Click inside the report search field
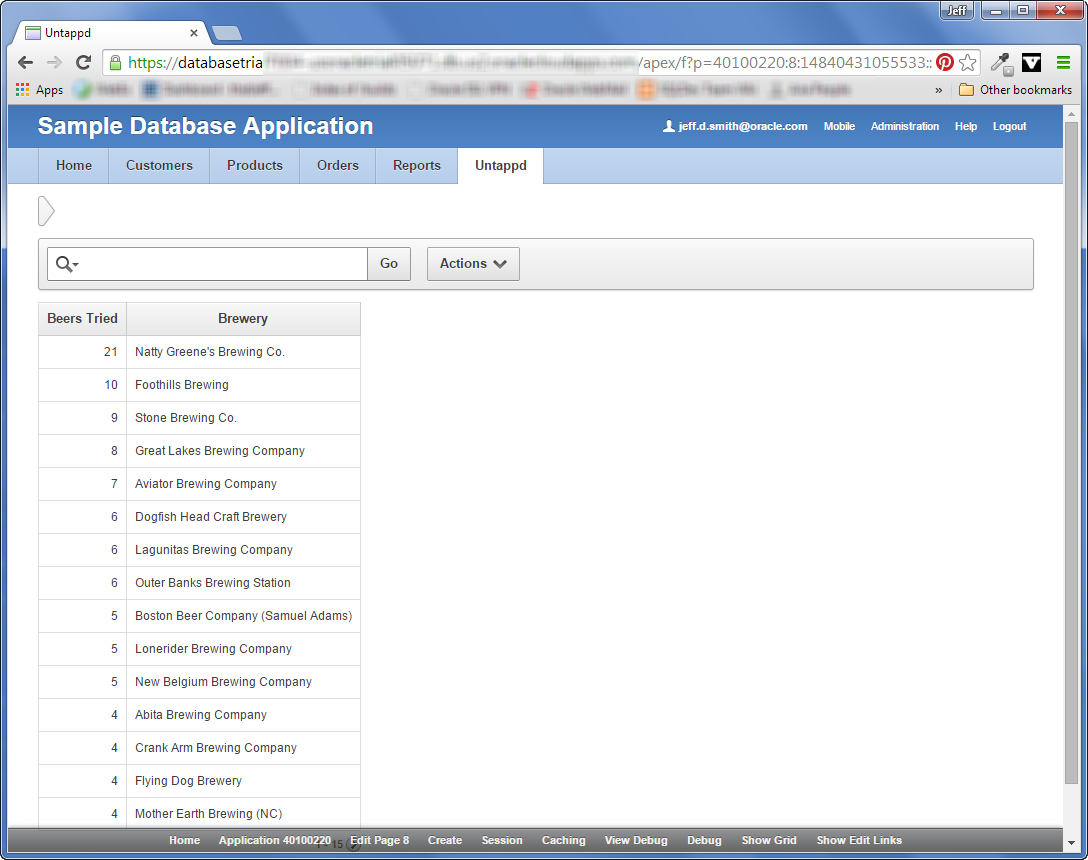This screenshot has height=860, width=1088. coord(223,264)
